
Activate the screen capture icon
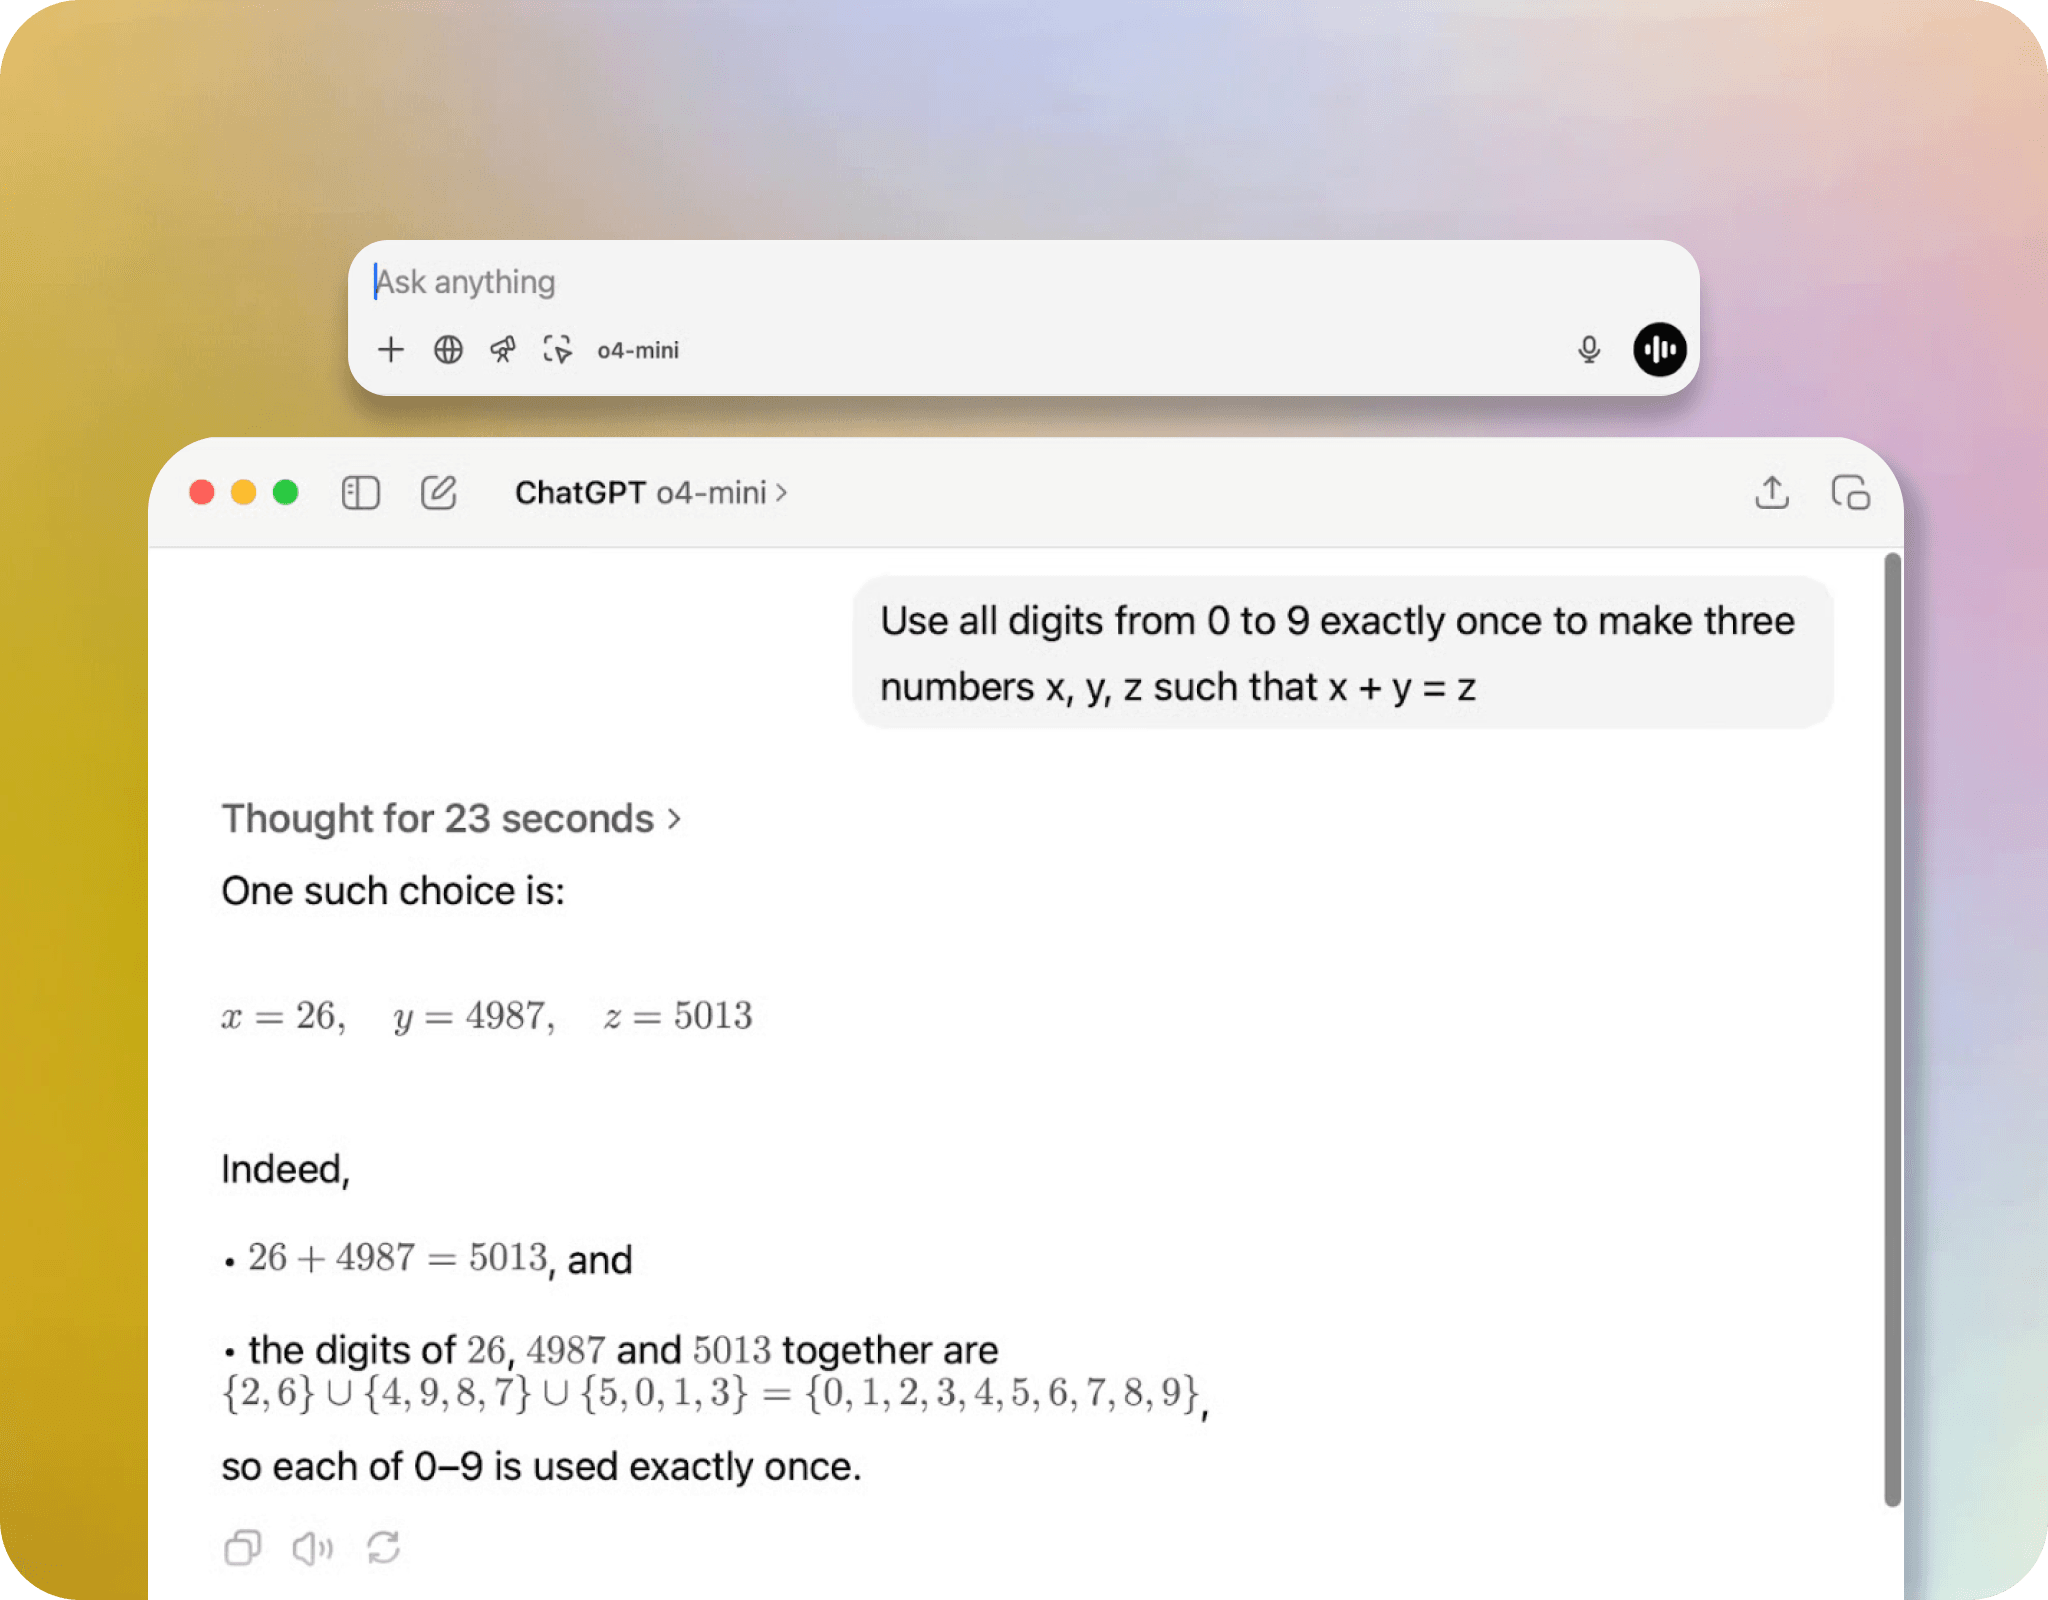[558, 350]
